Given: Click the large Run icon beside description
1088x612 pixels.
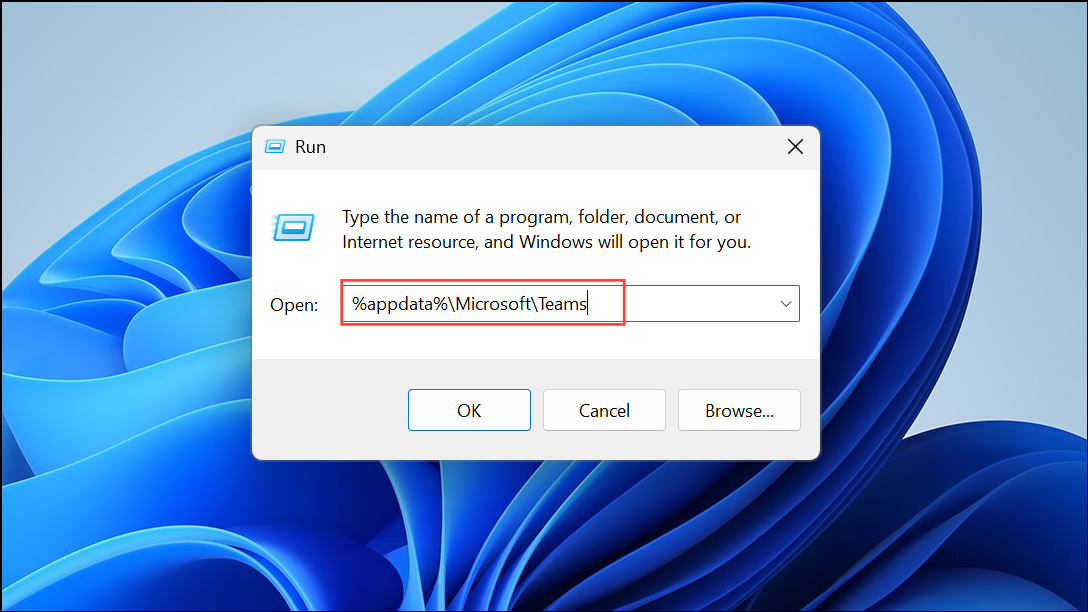Looking at the screenshot, I should 294,228.
